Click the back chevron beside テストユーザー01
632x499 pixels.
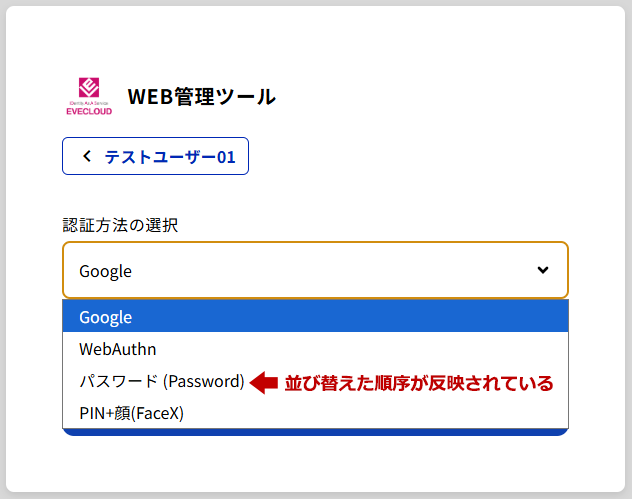point(87,156)
